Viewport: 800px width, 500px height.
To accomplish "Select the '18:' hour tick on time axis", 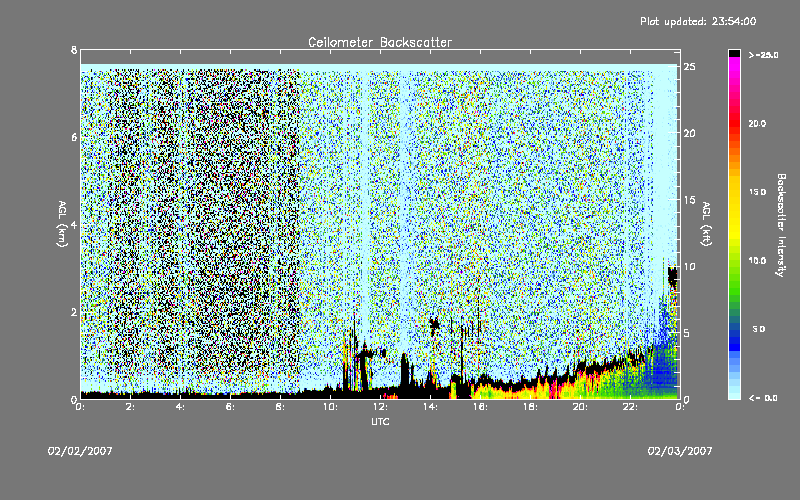I will 530,407.
